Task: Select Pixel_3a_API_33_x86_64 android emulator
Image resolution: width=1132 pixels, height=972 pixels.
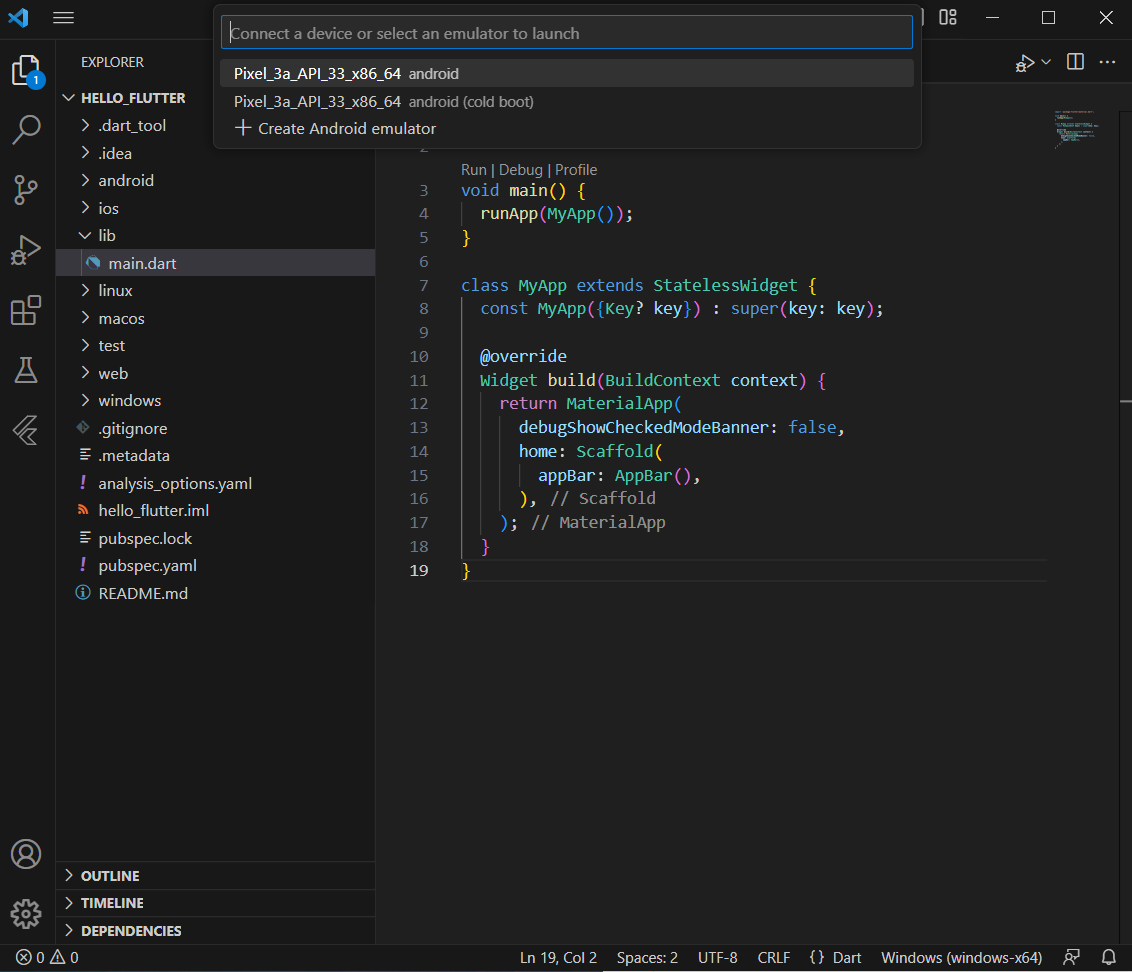Action: tap(567, 74)
